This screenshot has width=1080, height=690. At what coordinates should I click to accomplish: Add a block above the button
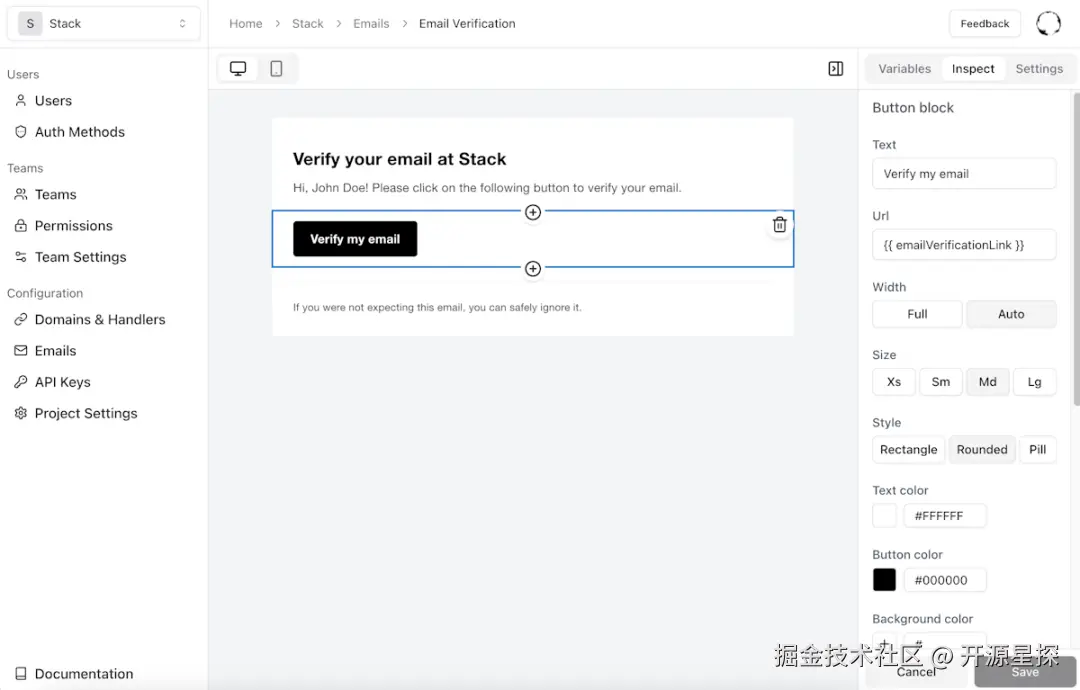(x=532, y=212)
